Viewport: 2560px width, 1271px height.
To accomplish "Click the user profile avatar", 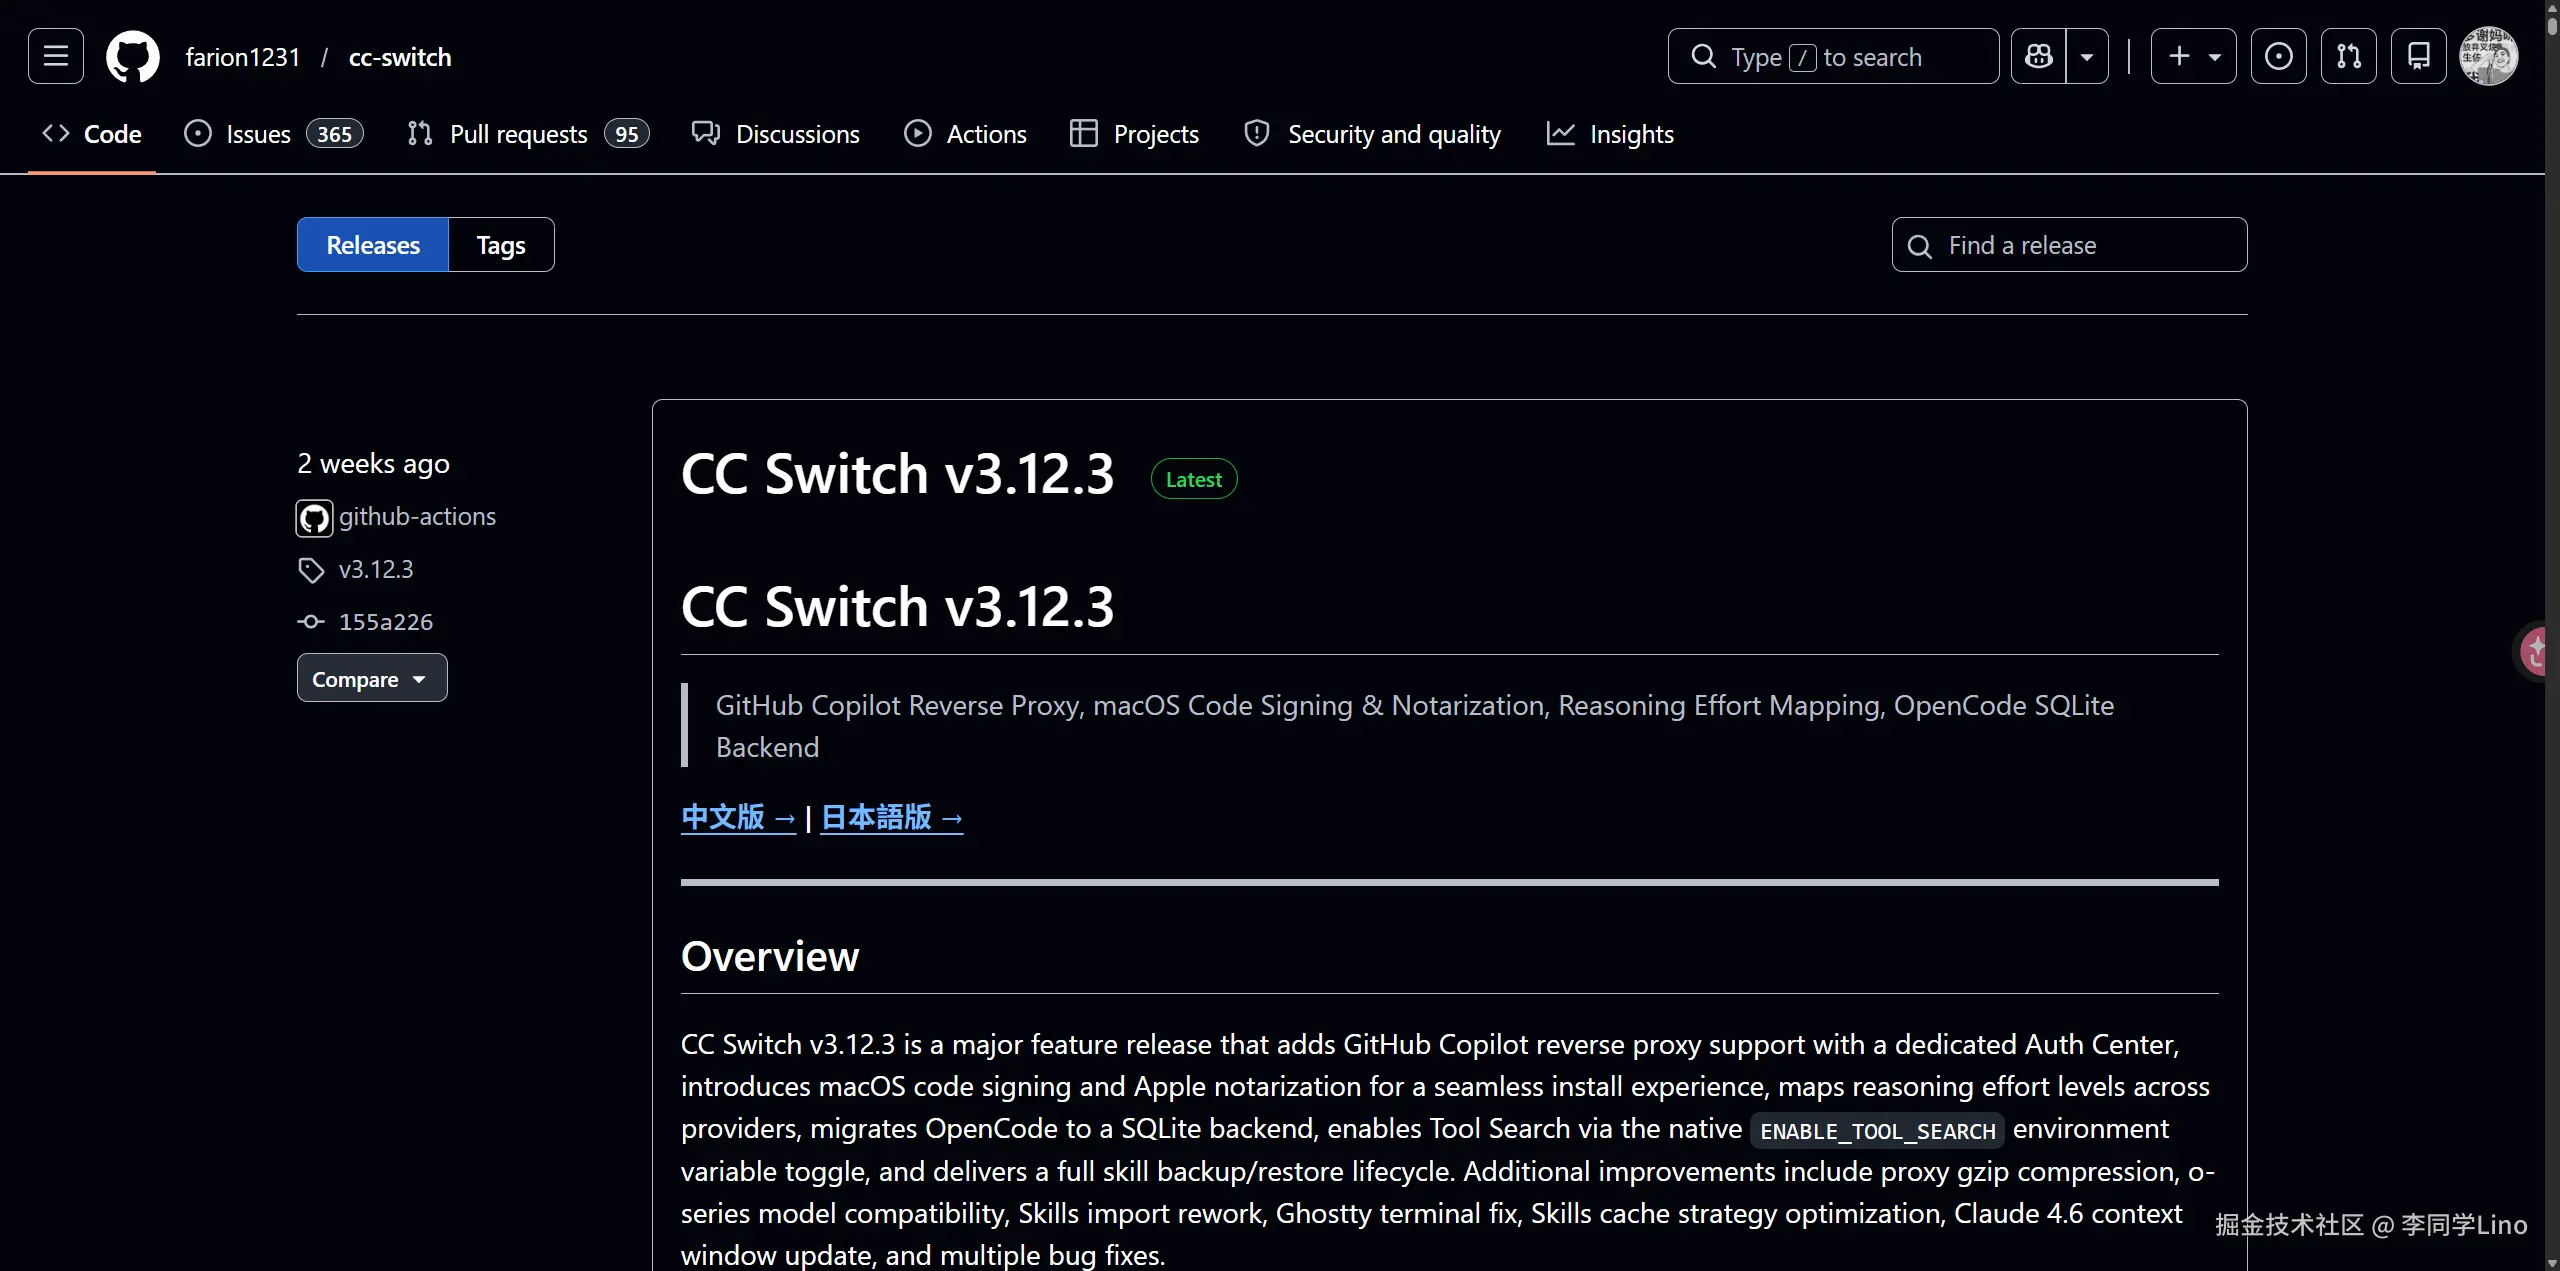I will click(x=2488, y=56).
